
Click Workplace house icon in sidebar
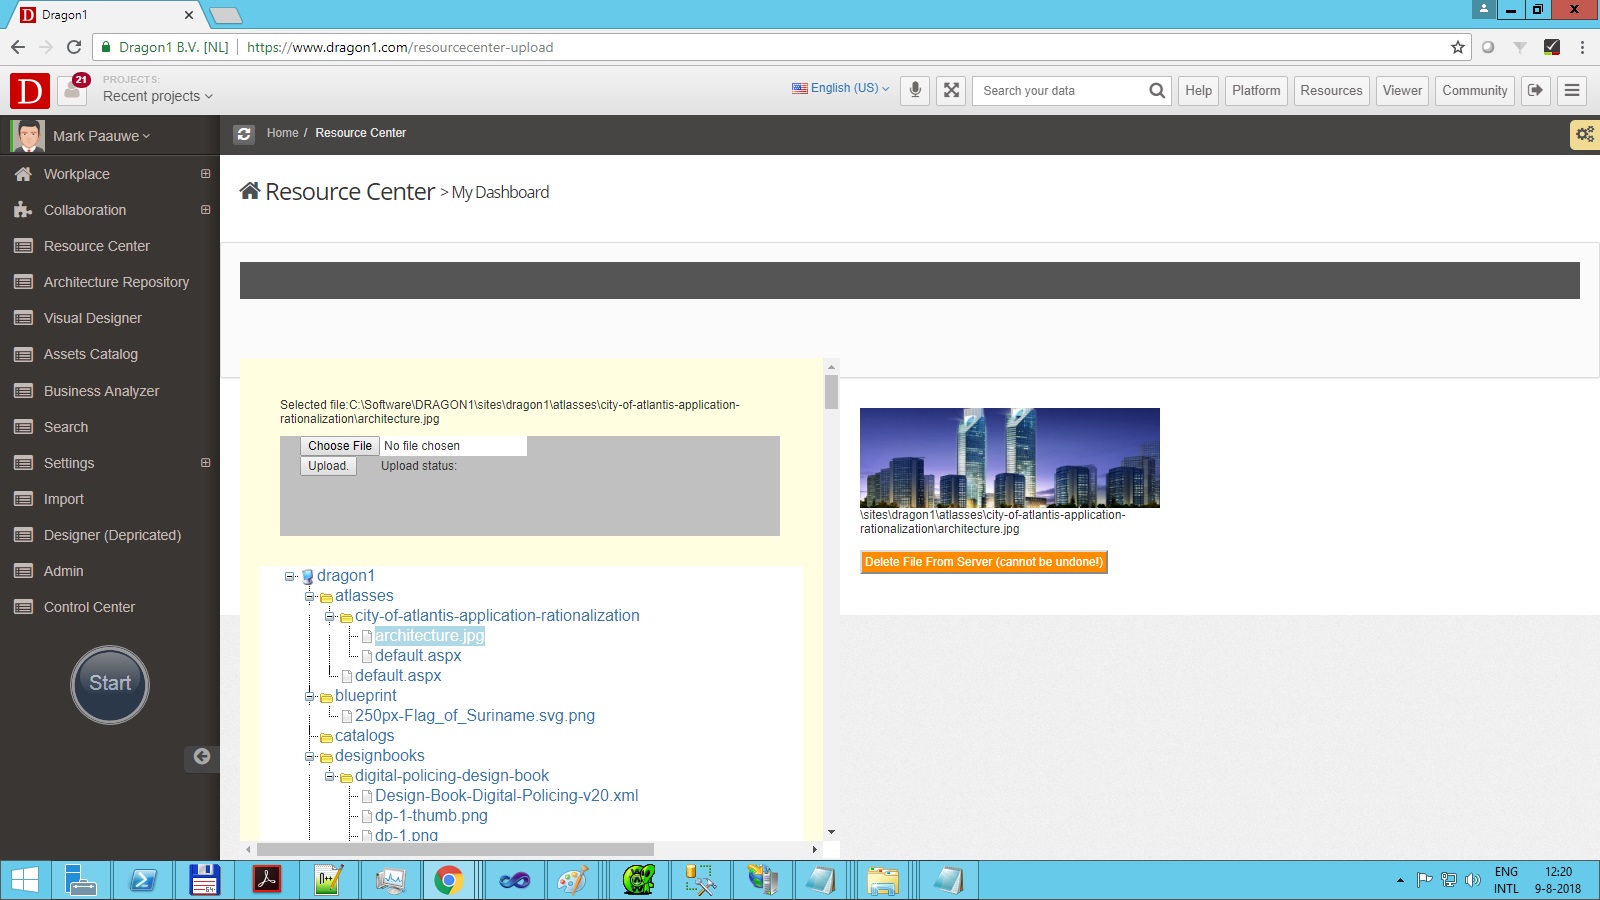23,174
